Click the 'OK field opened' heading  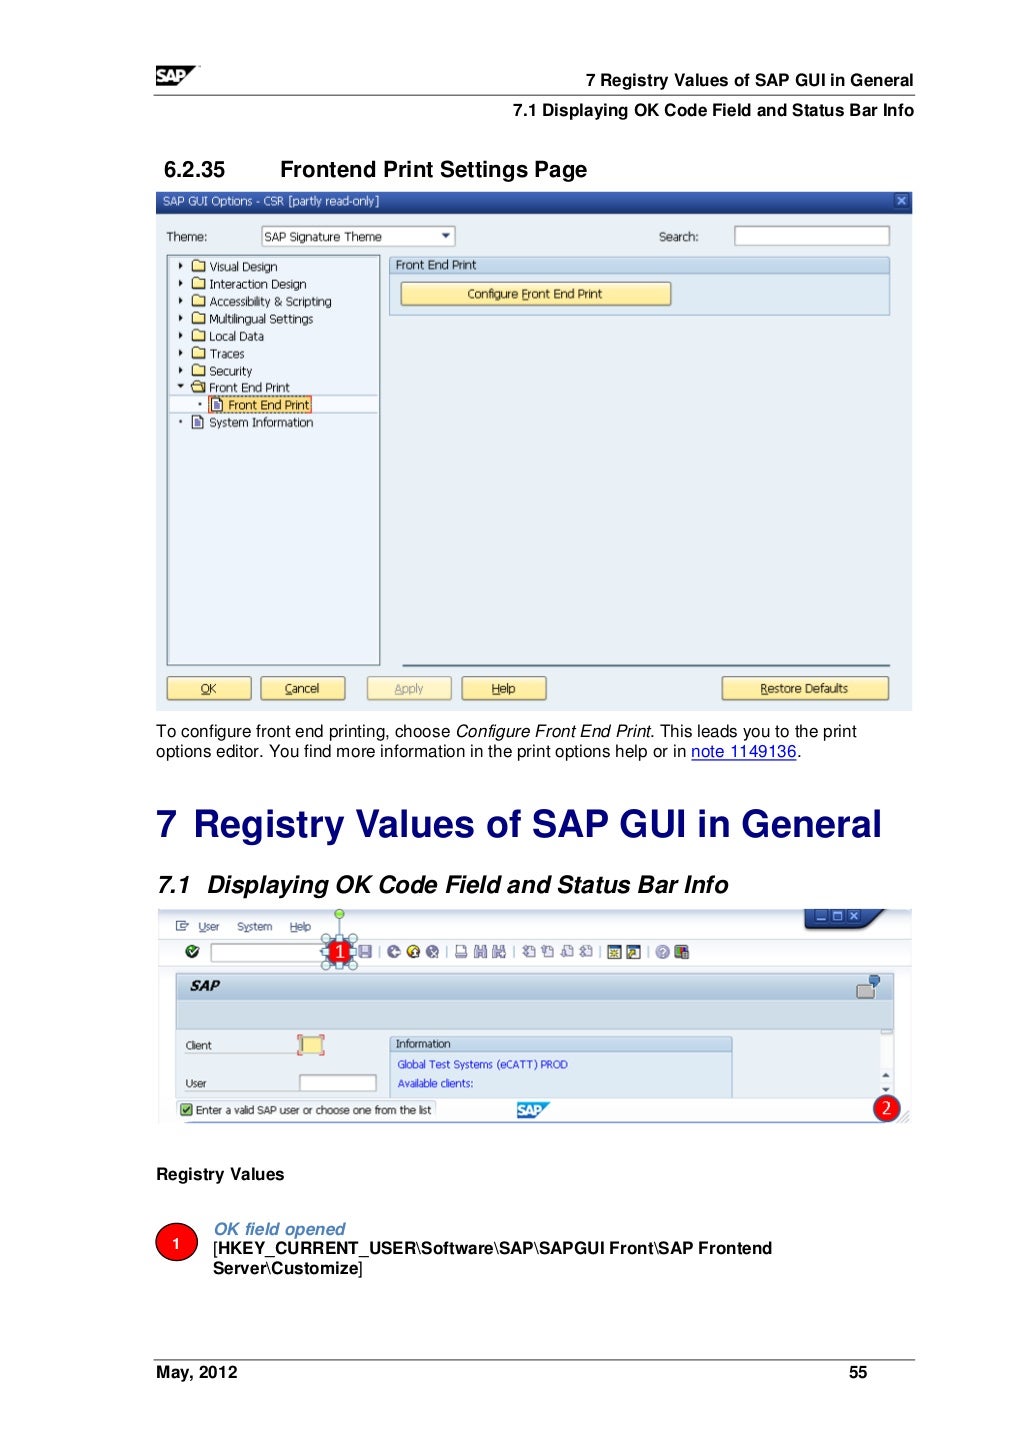(279, 1229)
